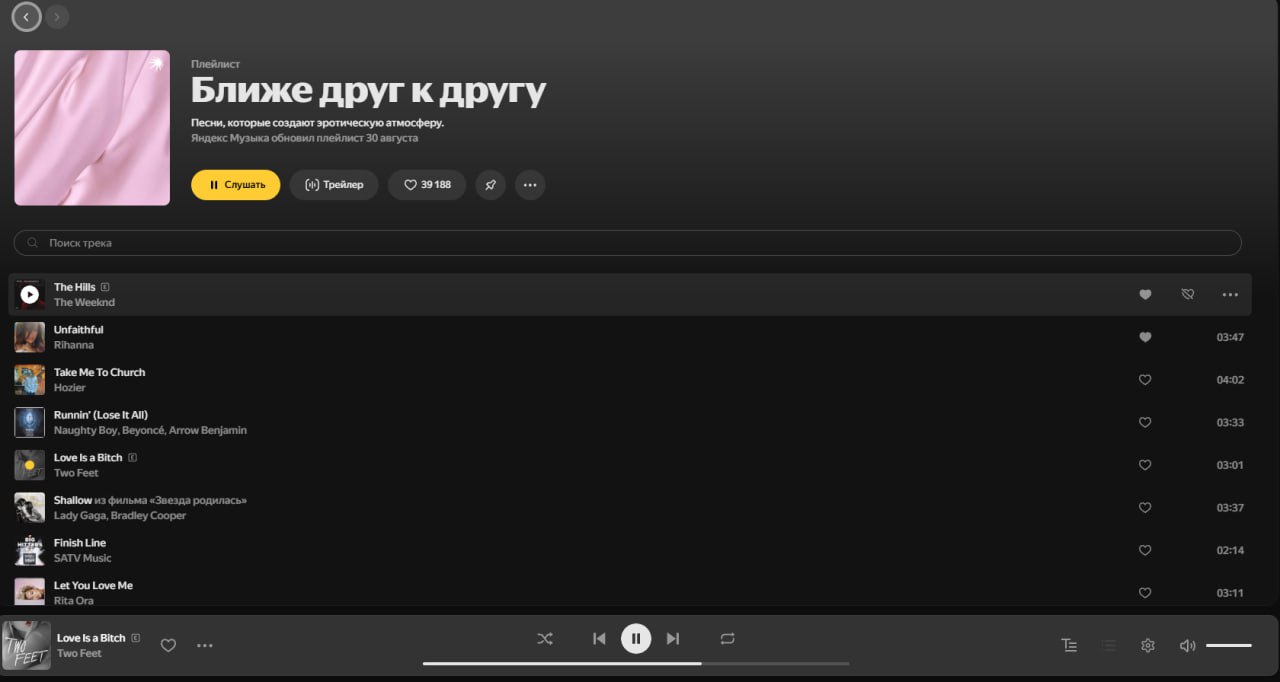Click Love Is a Bitch title in player bar
Viewport: 1280px width, 682px height.
(91, 638)
